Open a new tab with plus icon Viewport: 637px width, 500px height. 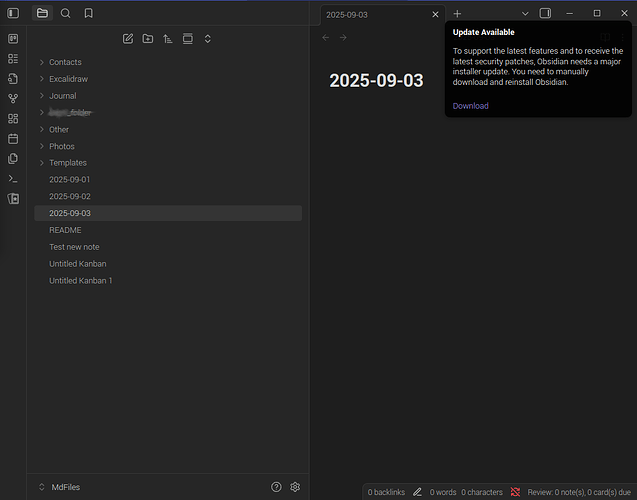click(457, 14)
